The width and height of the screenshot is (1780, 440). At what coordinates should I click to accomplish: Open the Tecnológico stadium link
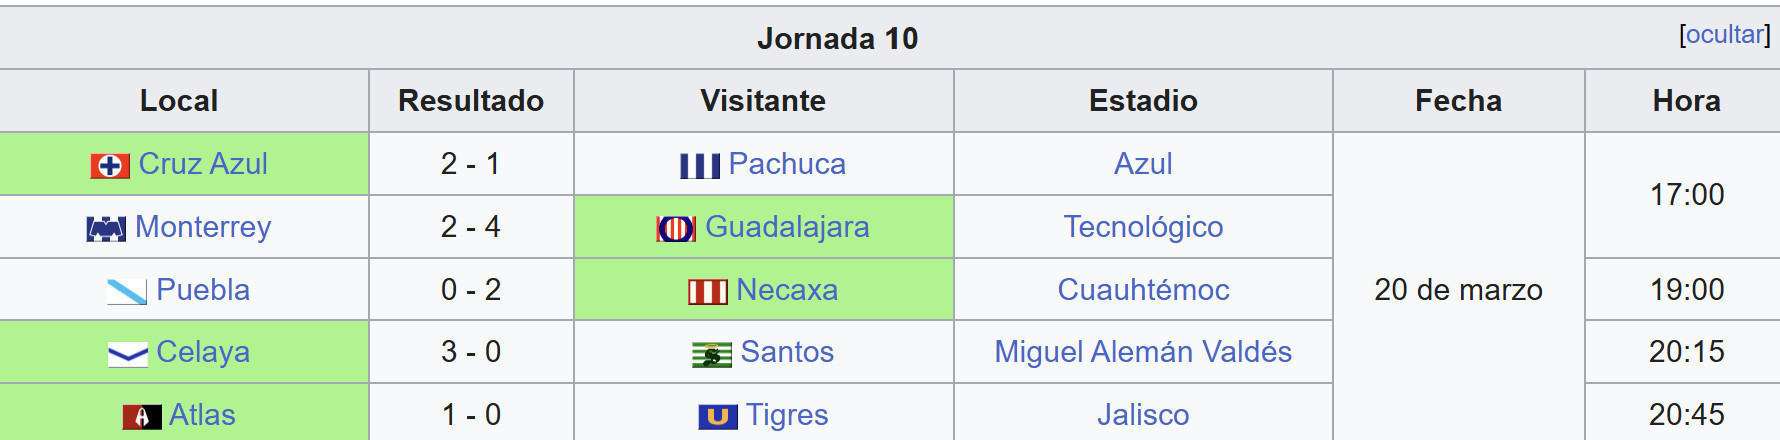(x=1143, y=227)
